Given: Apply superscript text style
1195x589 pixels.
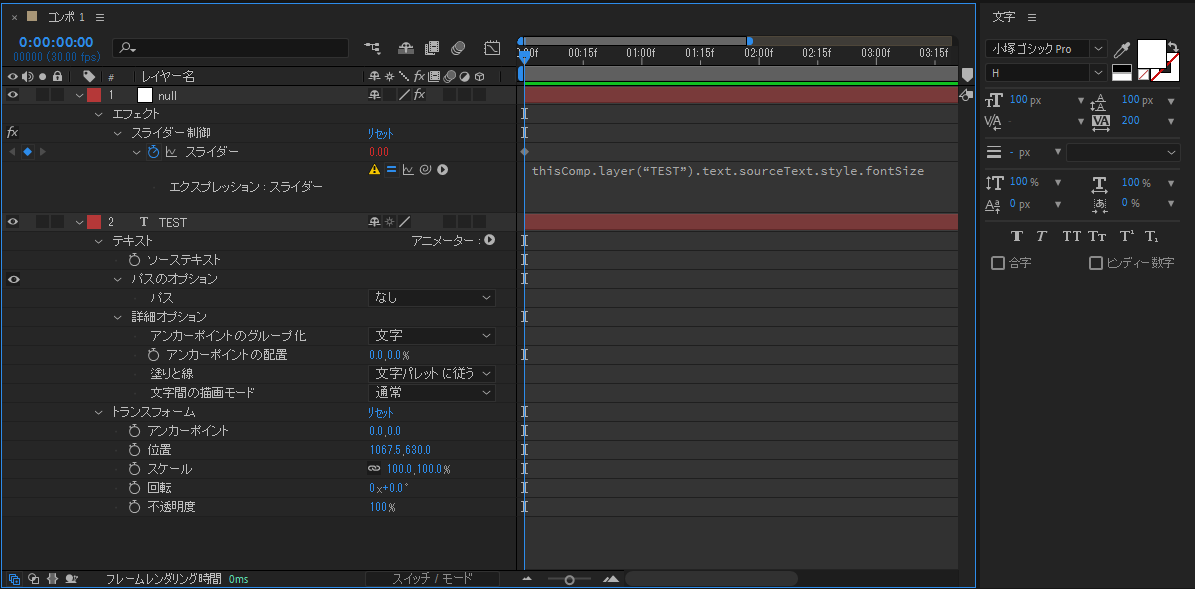Looking at the screenshot, I should (1126, 236).
